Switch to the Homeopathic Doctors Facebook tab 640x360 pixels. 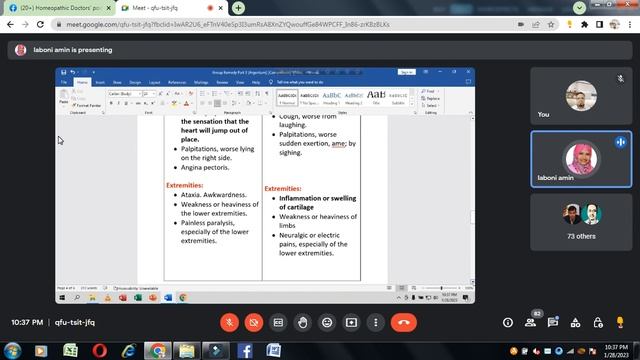[59, 8]
